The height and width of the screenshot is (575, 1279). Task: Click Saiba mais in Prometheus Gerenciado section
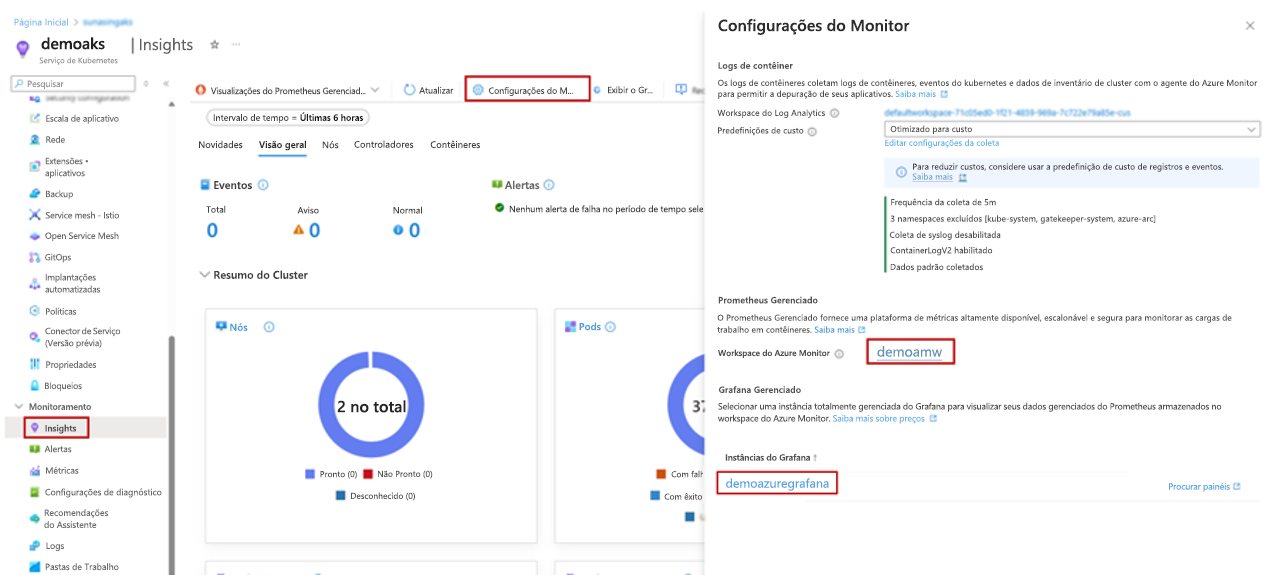(x=839, y=329)
